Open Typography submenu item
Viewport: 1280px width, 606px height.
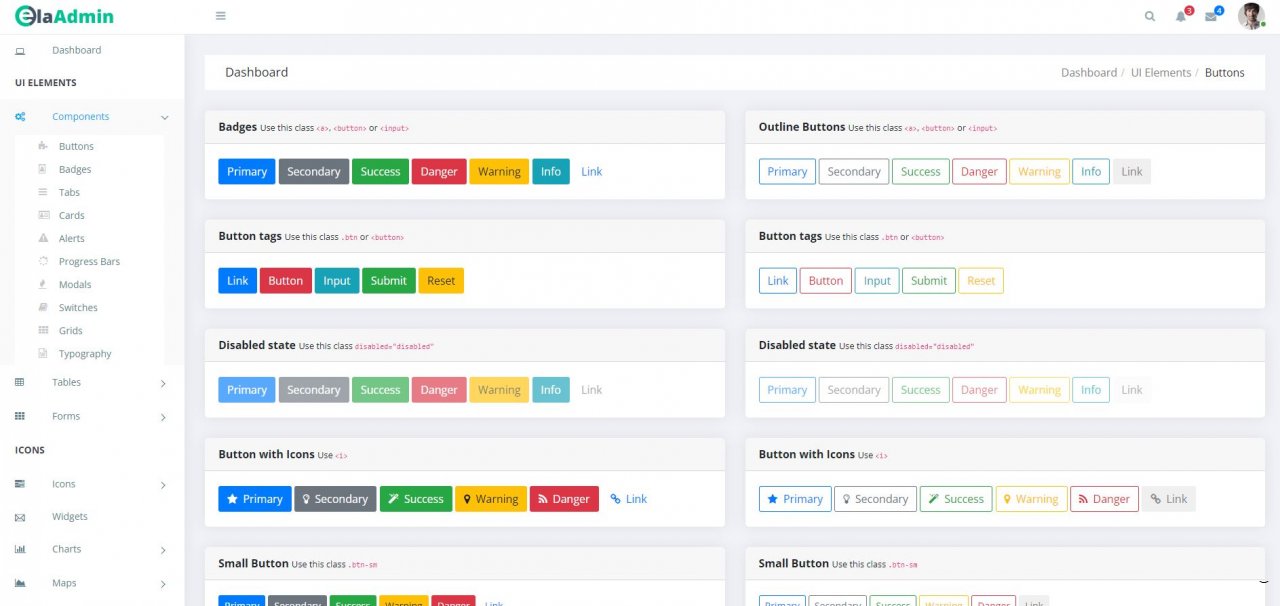[x=85, y=353]
